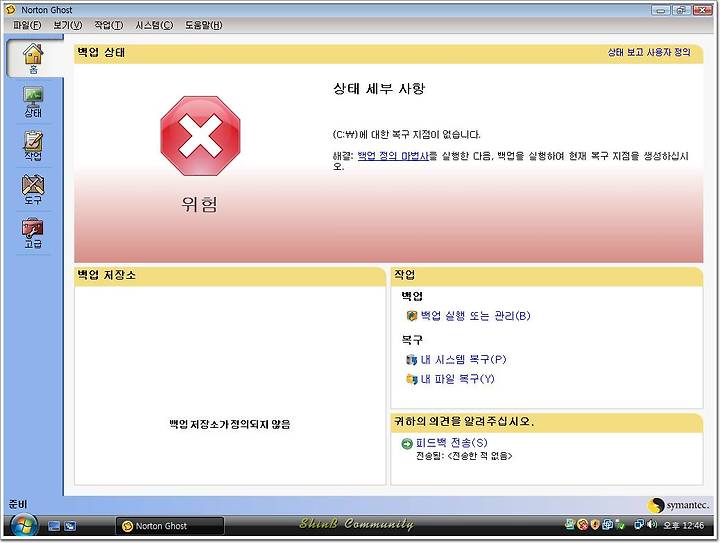
Task: Click the (C:₩)에 대한 복구 지점이 없습니다 message
Action: click(406, 134)
